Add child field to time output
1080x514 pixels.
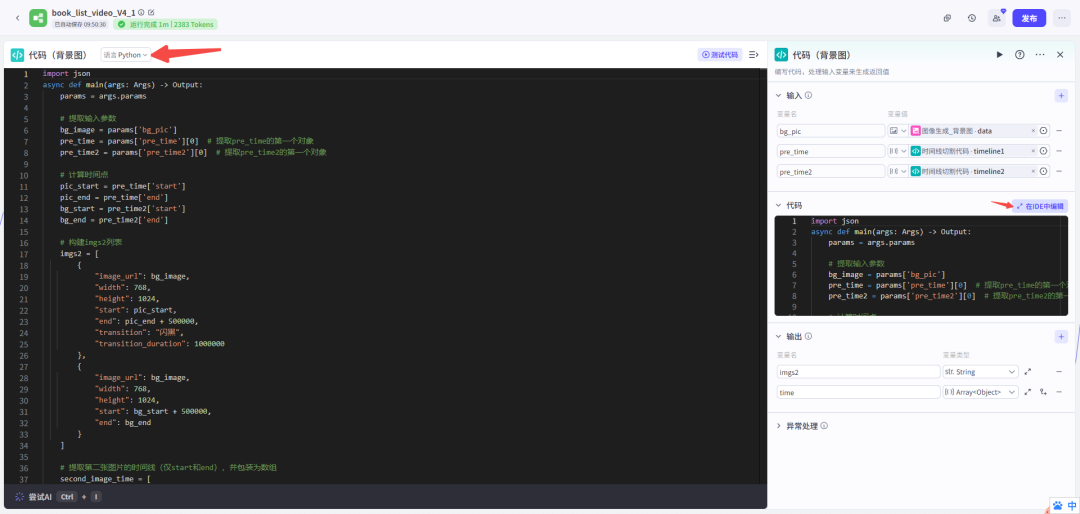pyautogui.click(x=1043, y=391)
